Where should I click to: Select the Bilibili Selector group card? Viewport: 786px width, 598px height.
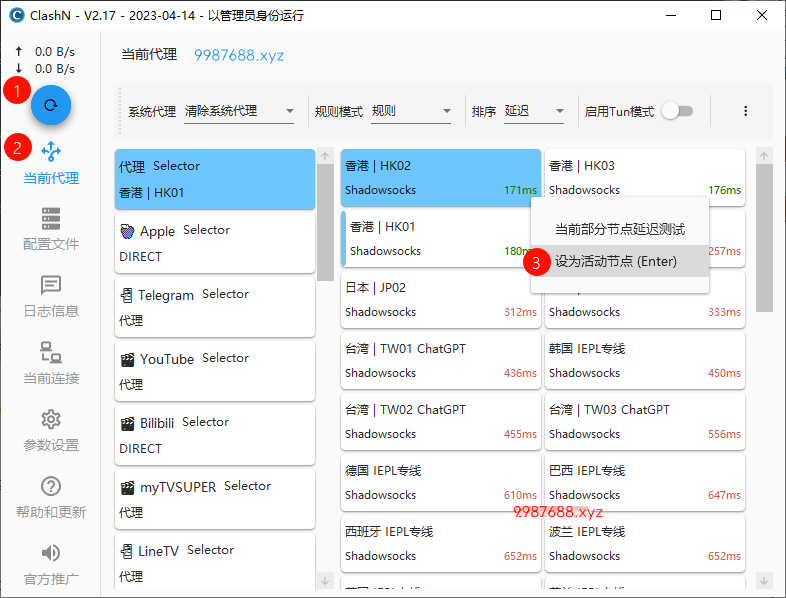215,435
